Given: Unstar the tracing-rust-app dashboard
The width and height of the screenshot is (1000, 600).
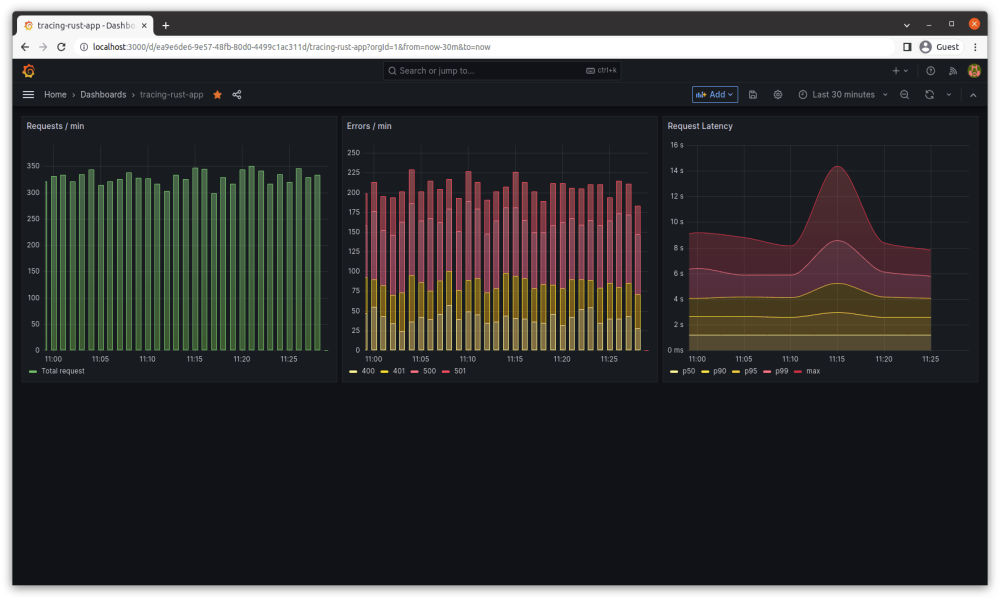Looking at the screenshot, I should click(x=217, y=95).
